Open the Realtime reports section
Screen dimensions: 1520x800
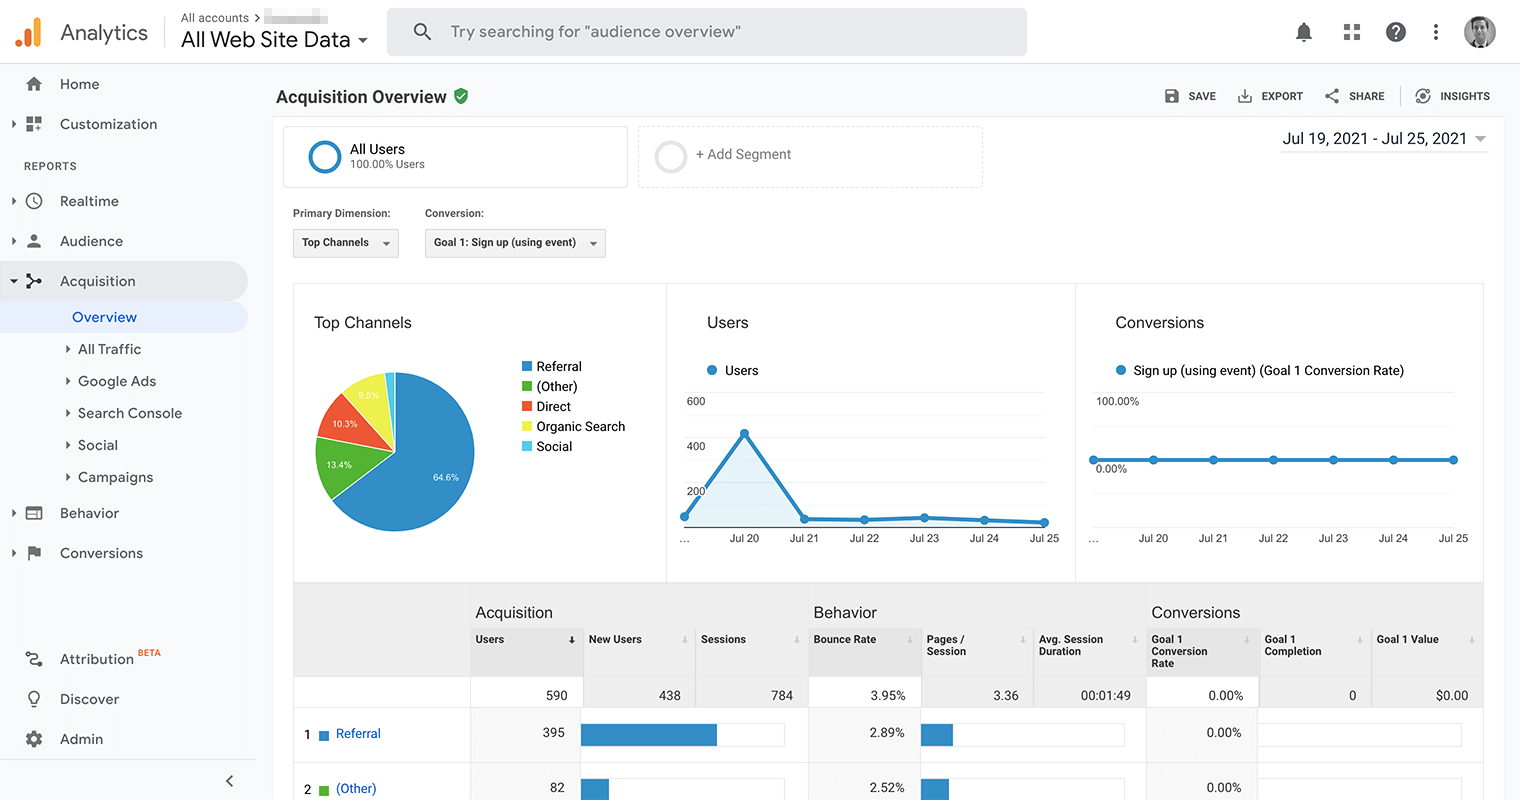[x=89, y=201]
